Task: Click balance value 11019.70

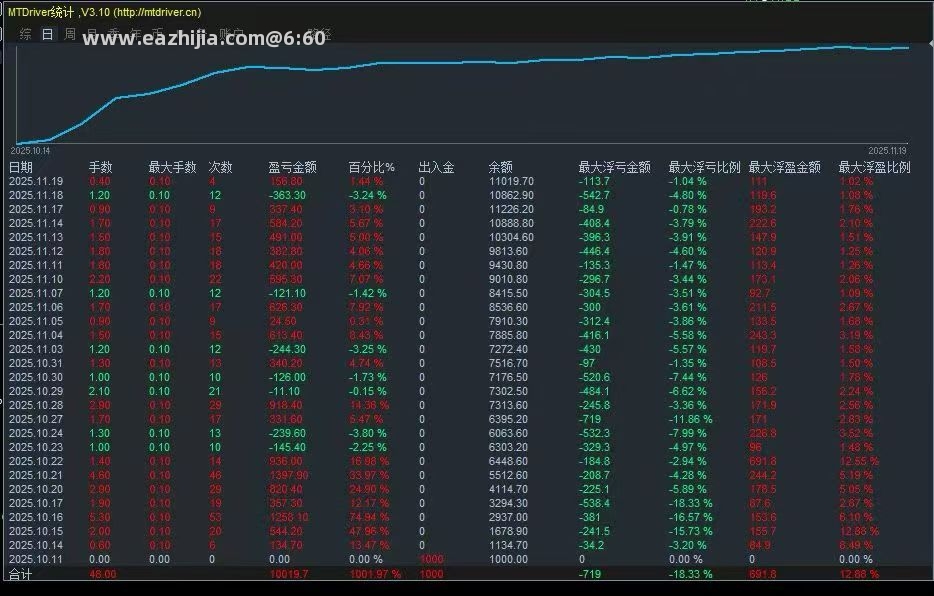Action: [x=511, y=181]
